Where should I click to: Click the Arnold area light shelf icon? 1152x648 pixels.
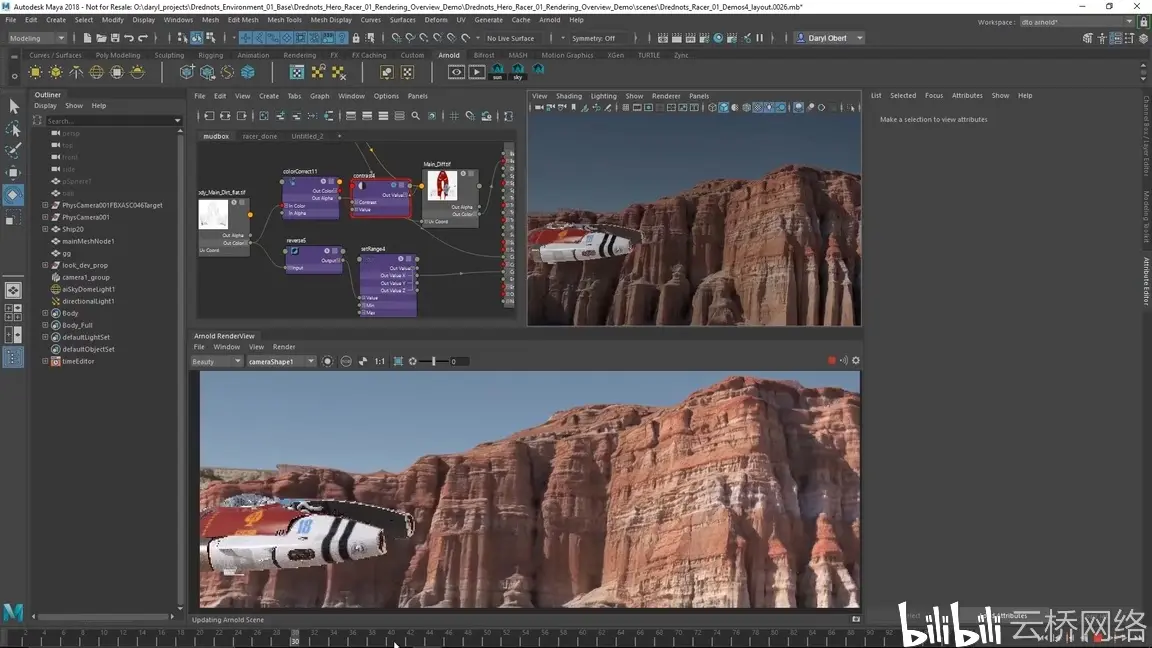coord(36,72)
